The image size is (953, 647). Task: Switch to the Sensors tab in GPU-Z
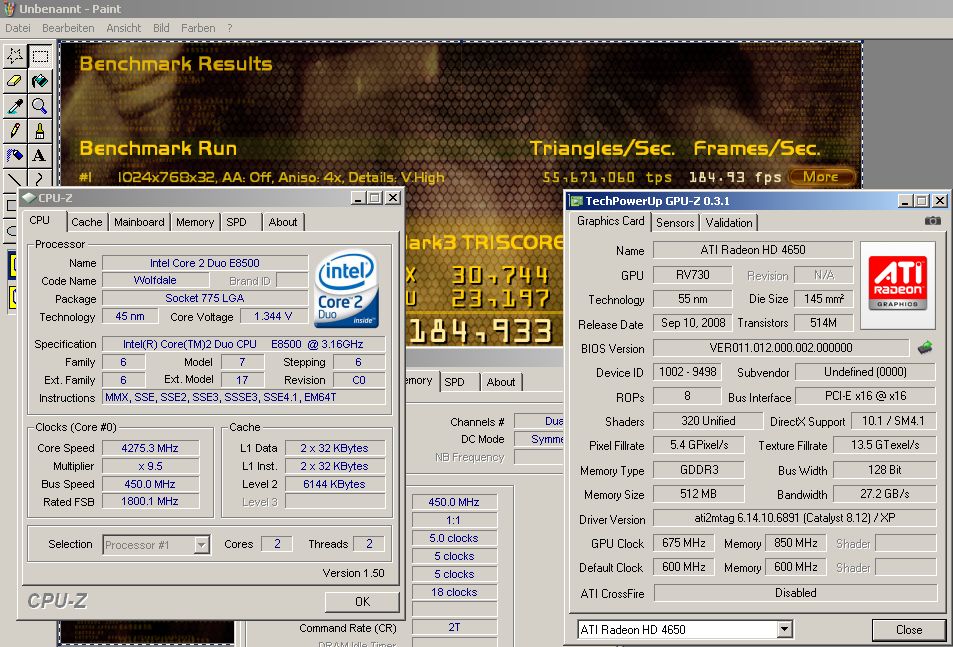[675, 222]
